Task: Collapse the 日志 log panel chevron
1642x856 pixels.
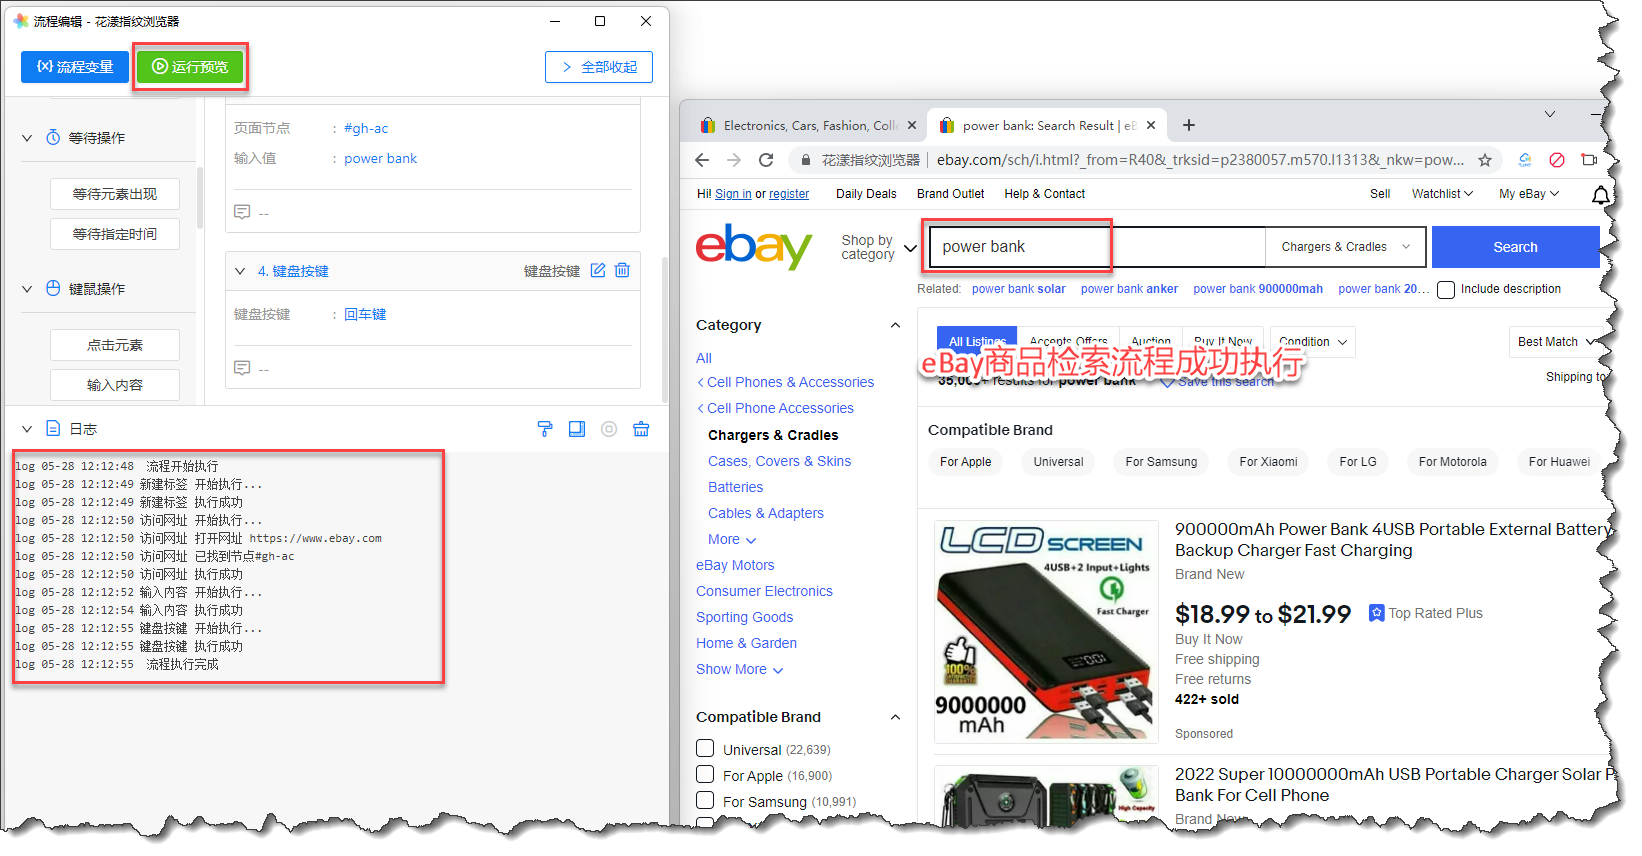Action: [27, 429]
